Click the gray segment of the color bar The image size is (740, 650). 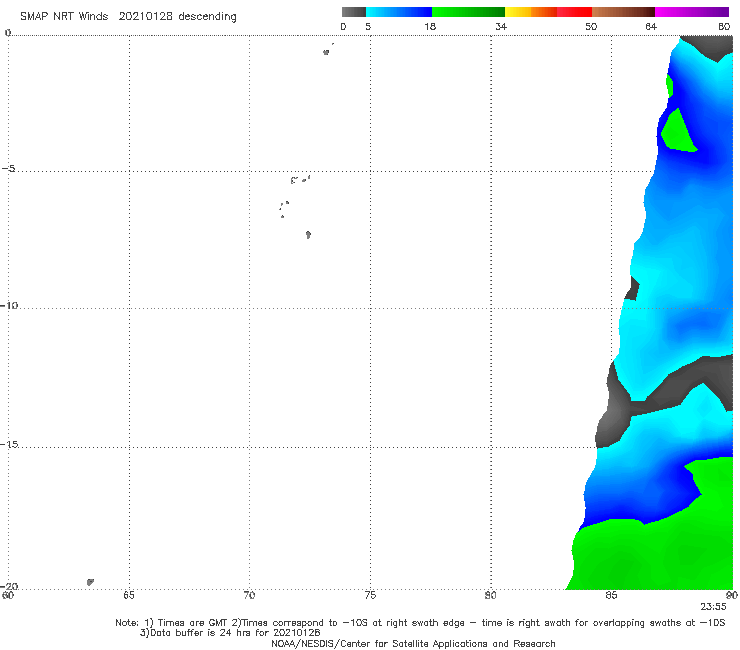(x=353, y=12)
